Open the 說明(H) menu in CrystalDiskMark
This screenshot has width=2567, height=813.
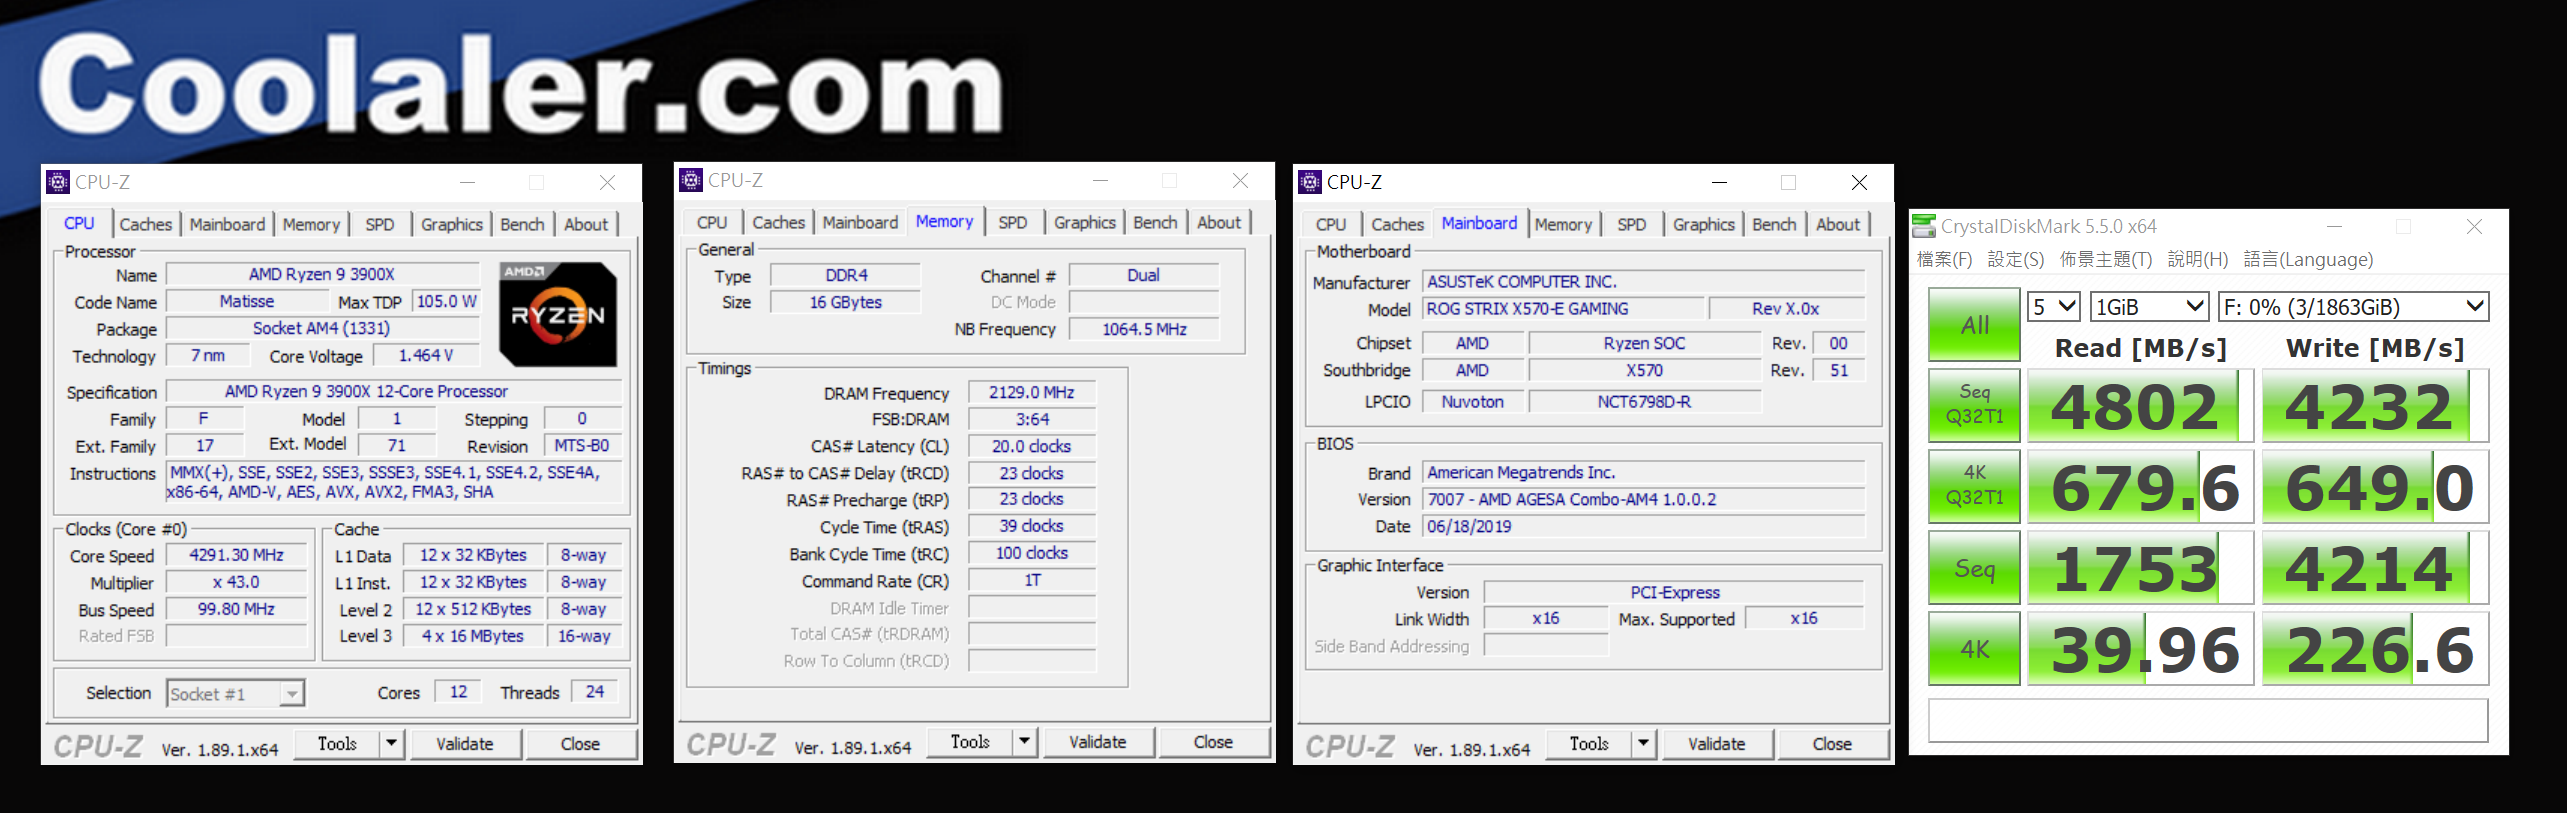2198,260
